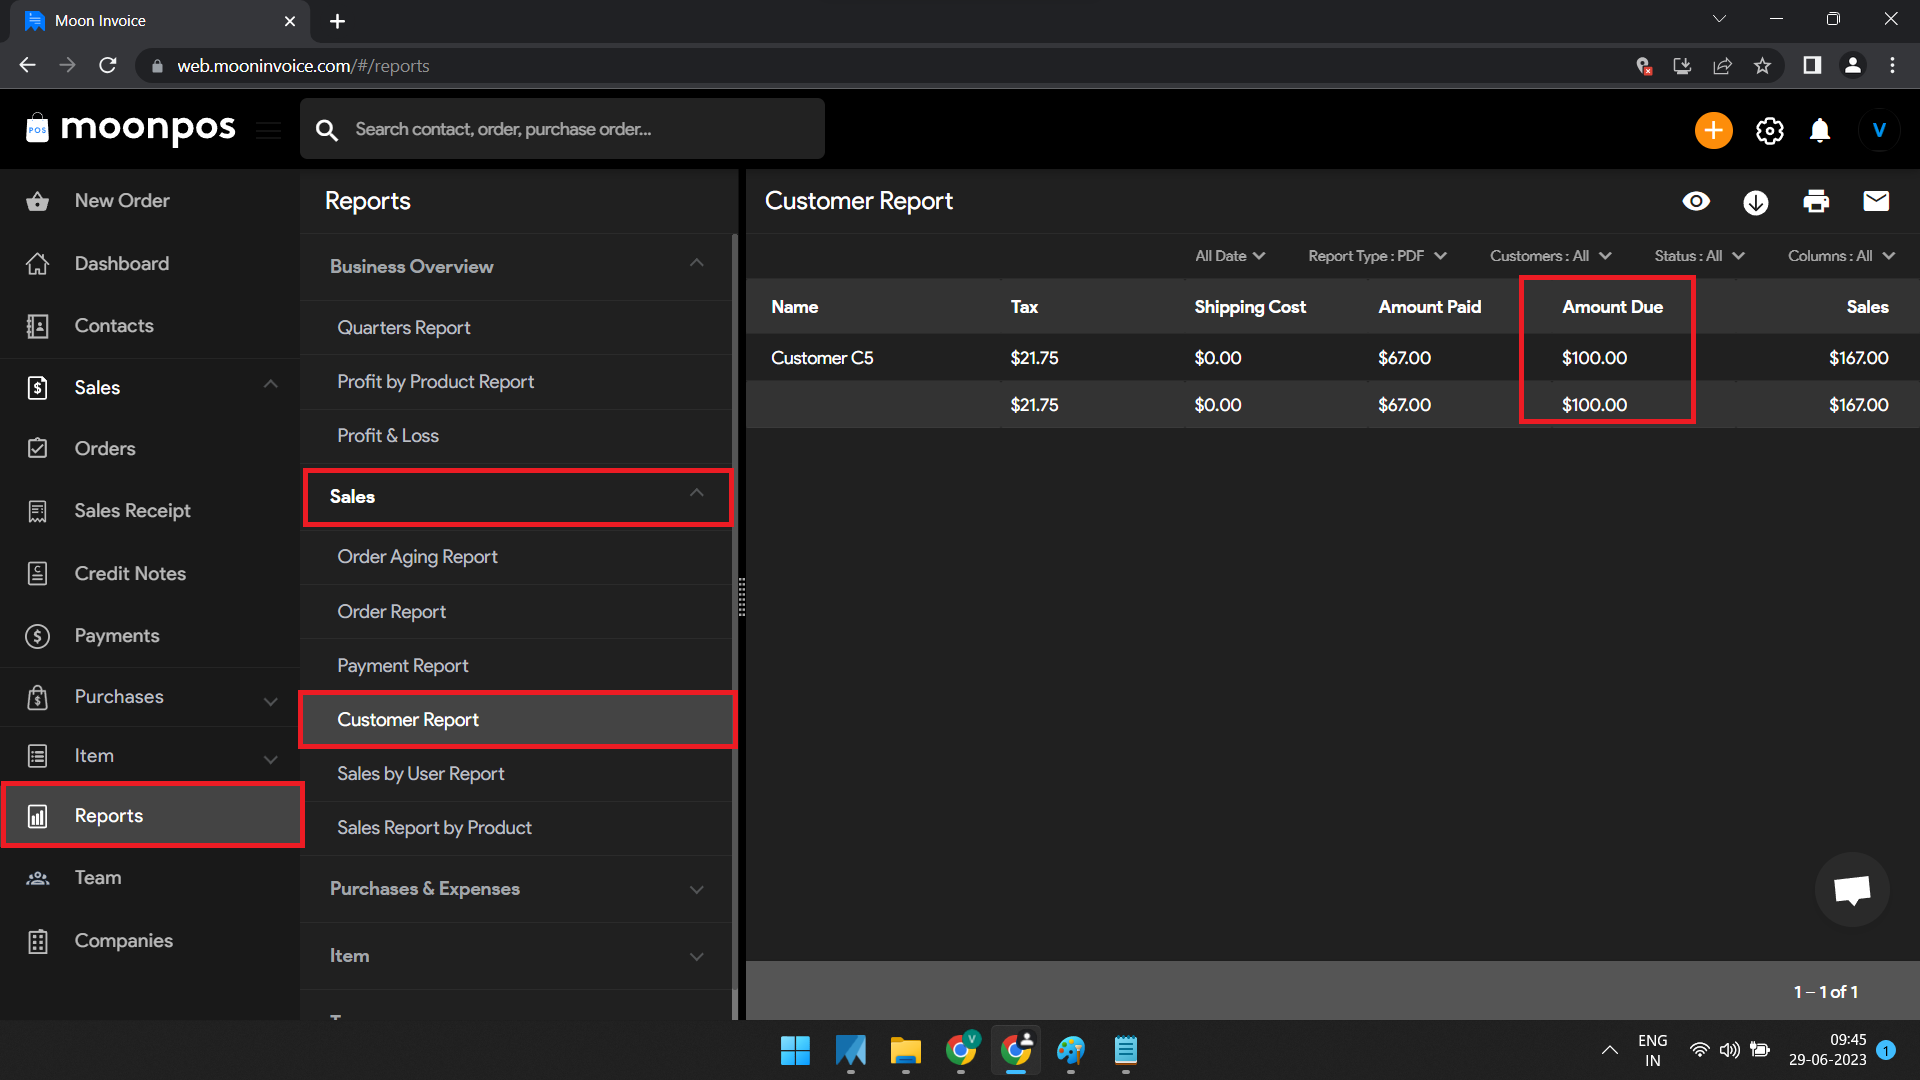
Task: Open the print icon for Customer Report
Action: 1816,201
